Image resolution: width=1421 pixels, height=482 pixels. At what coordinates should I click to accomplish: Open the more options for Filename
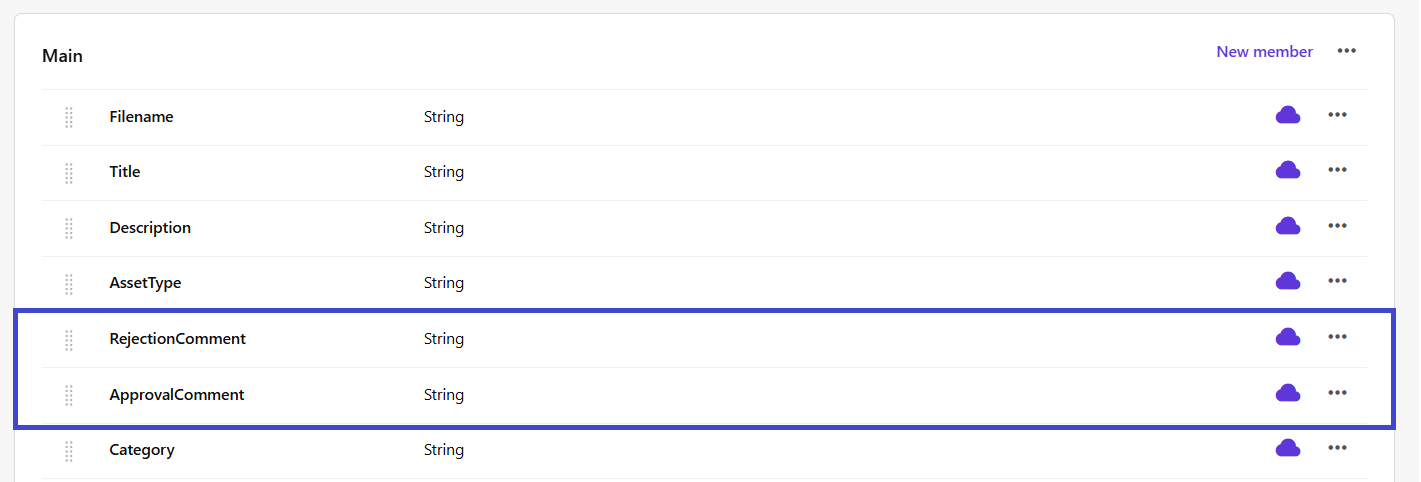point(1337,116)
